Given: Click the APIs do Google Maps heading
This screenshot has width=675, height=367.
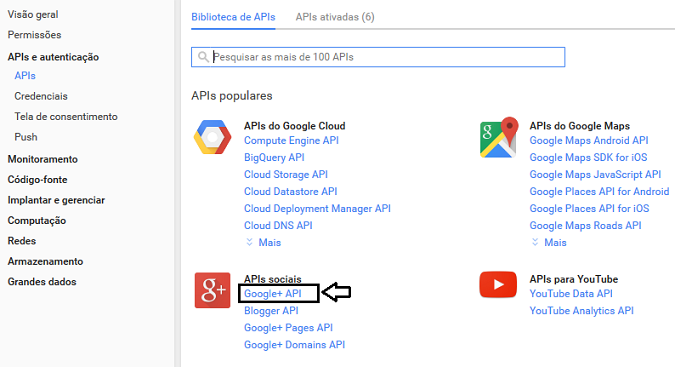Looking at the screenshot, I should click(x=579, y=126).
